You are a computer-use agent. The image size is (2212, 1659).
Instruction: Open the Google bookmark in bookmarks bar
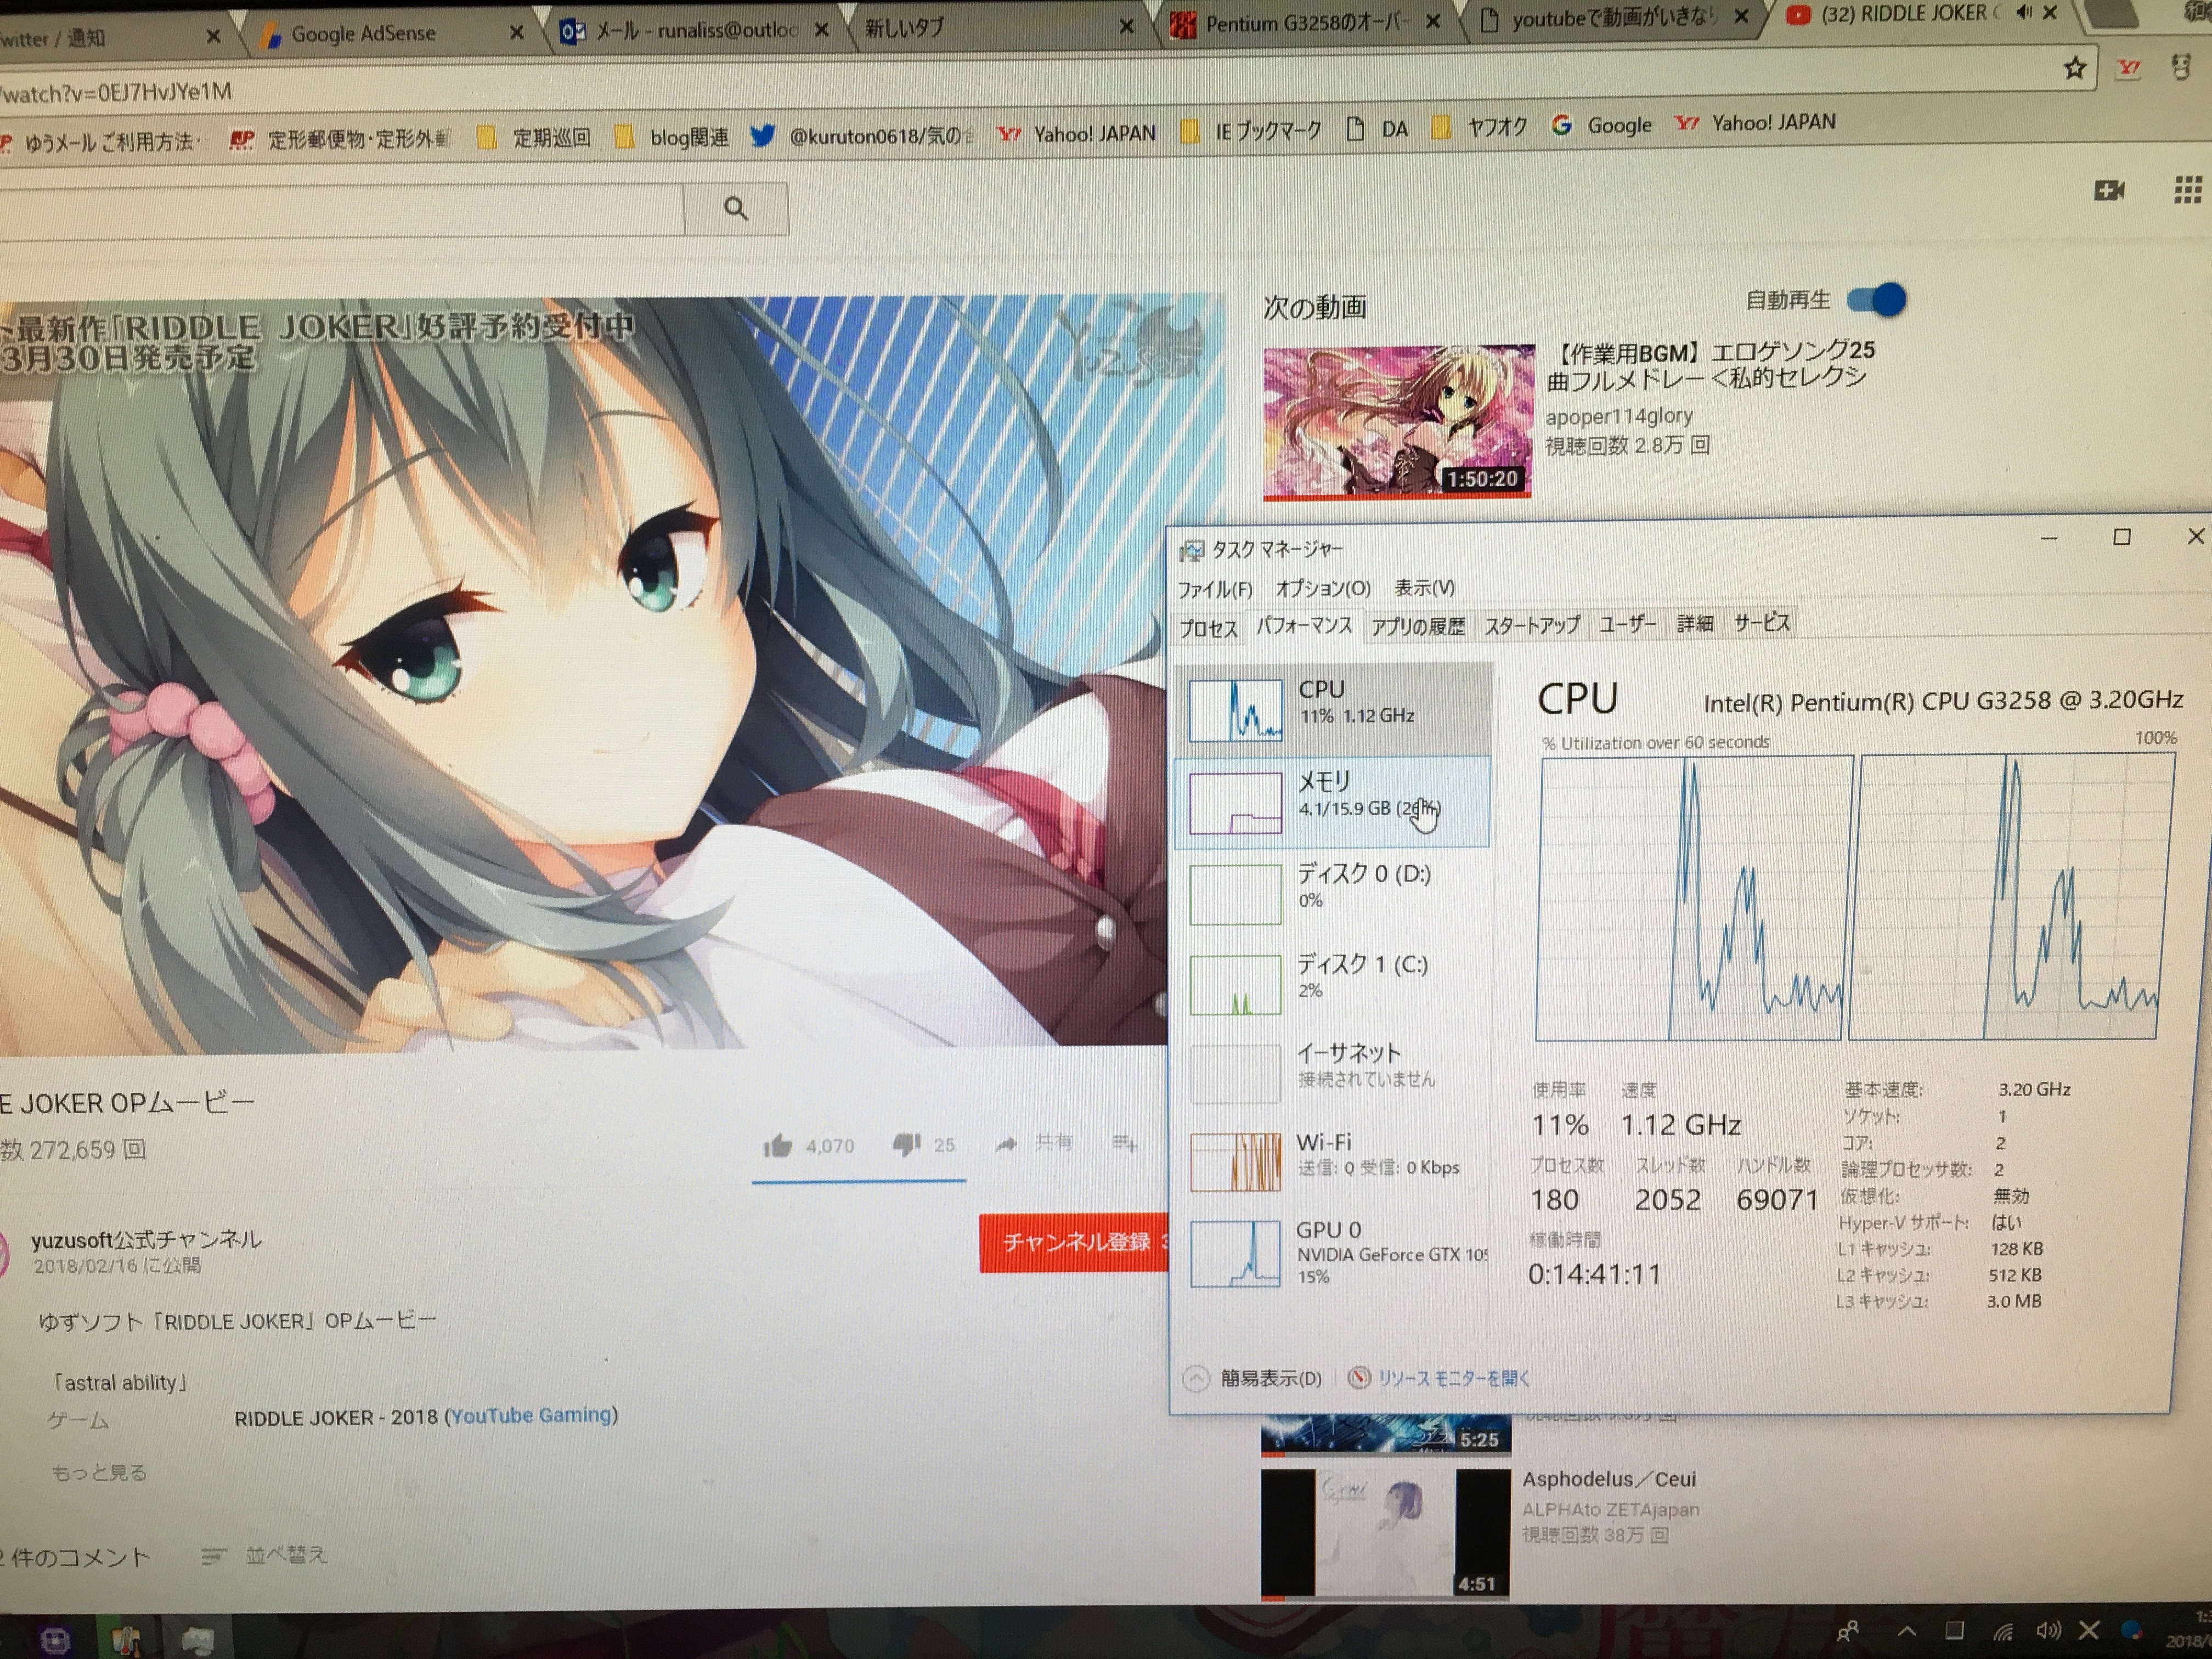(x=1602, y=126)
